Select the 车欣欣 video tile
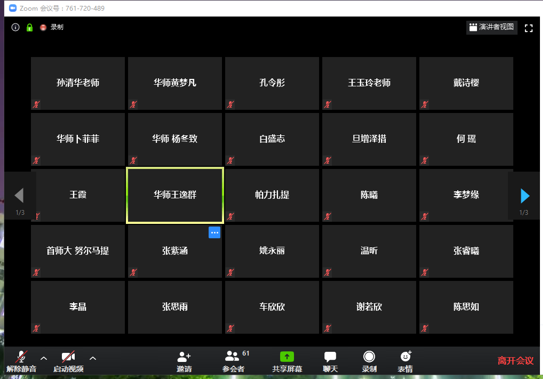Image resolution: width=543 pixels, height=379 pixels. click(272, 307)
